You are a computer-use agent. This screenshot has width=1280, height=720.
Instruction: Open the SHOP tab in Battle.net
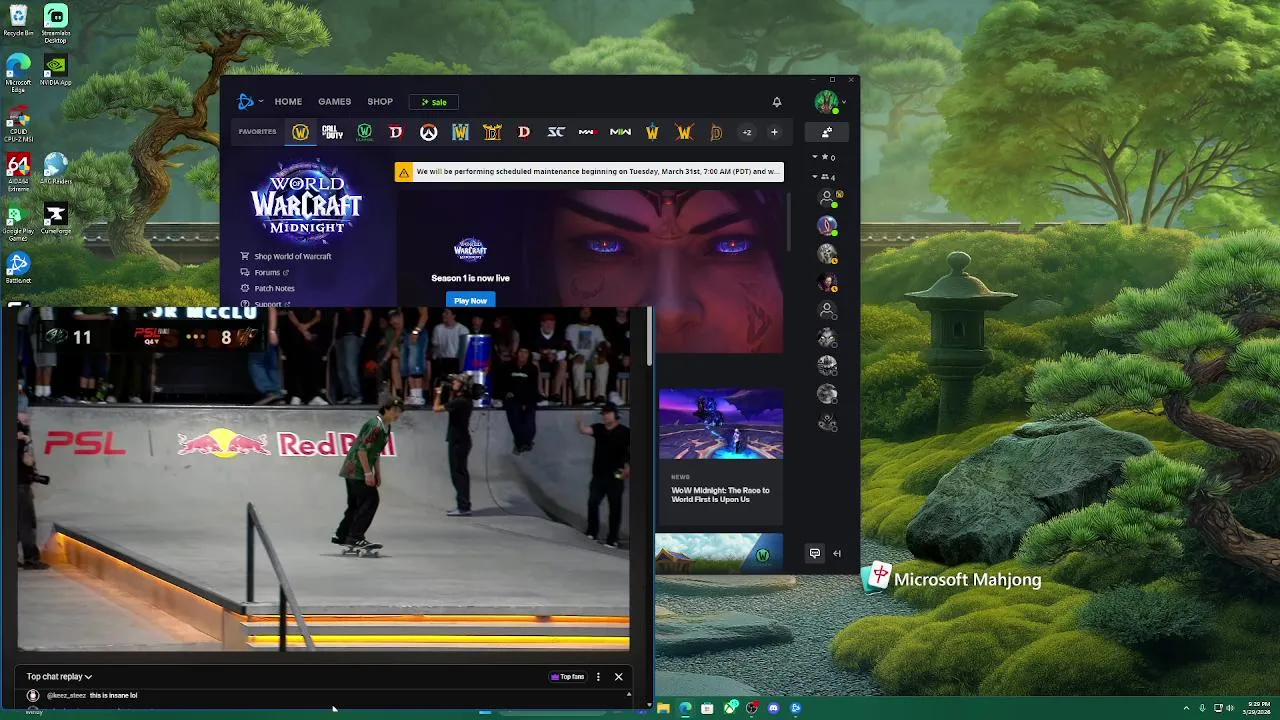[x=380, y=102]
